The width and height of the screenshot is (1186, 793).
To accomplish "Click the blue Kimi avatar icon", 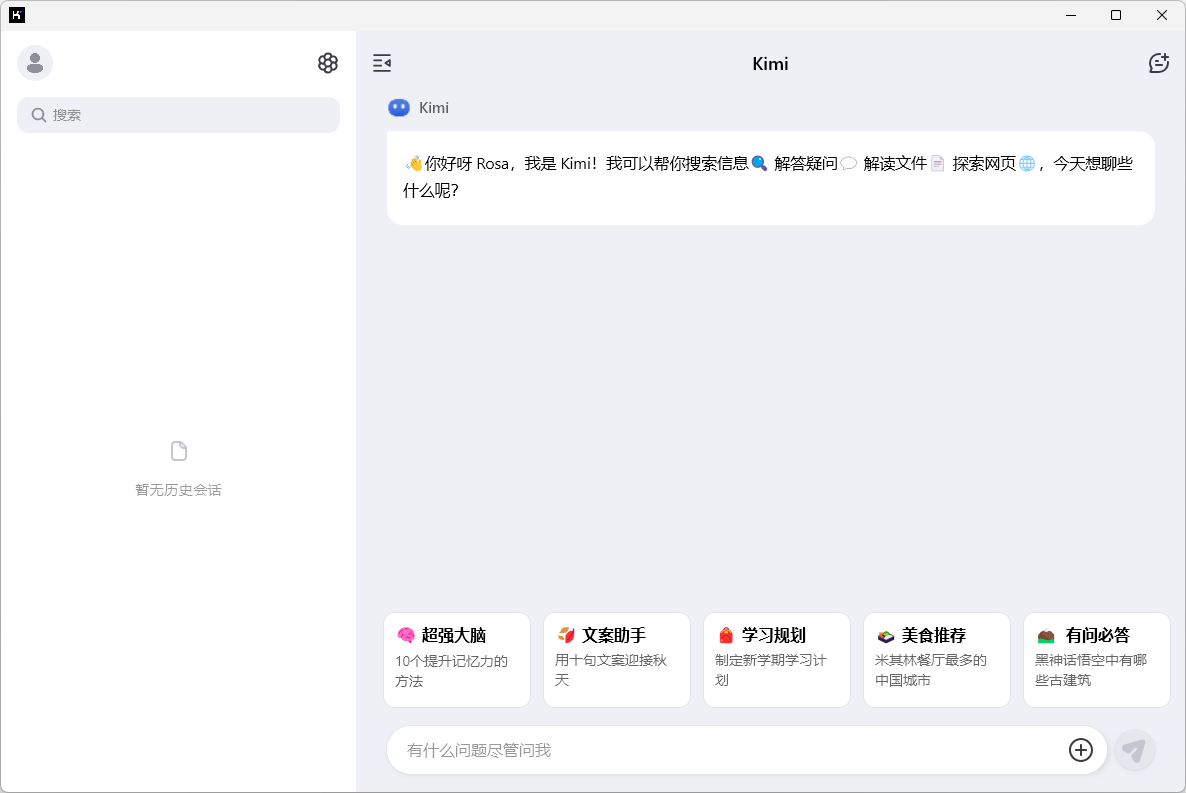I will coord(399,107).
